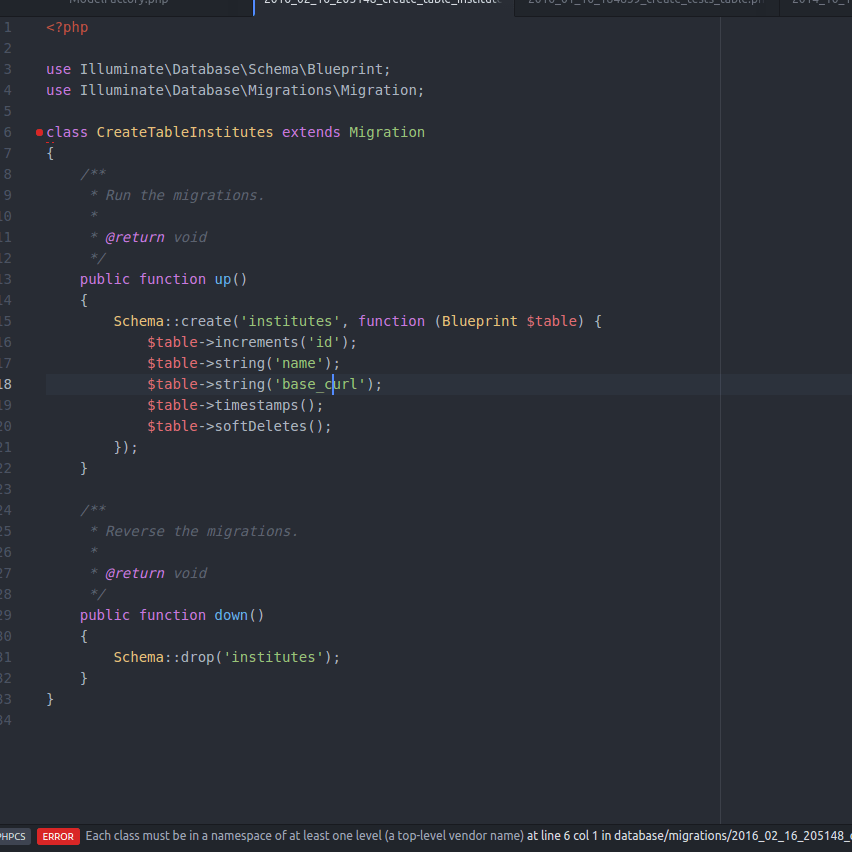
Task: Click 'Blueprint' type hint on line 15
Action: (479, 321)
